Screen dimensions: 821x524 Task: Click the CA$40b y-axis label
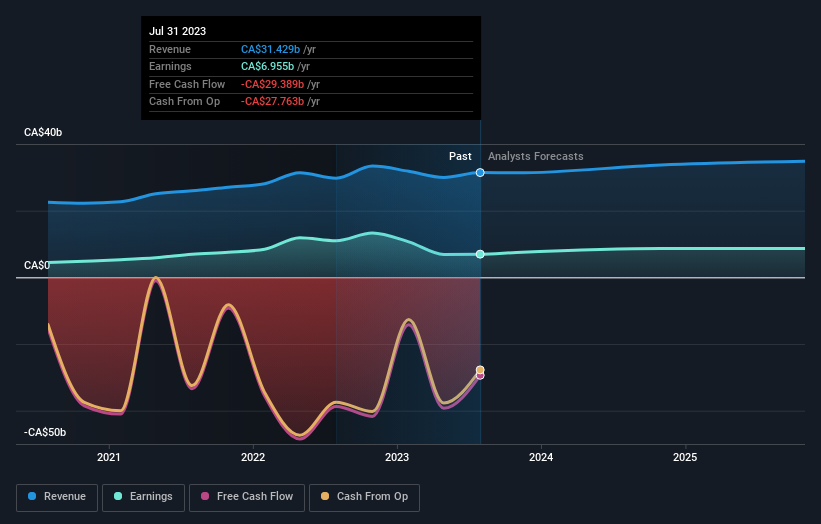click(43, 132)
